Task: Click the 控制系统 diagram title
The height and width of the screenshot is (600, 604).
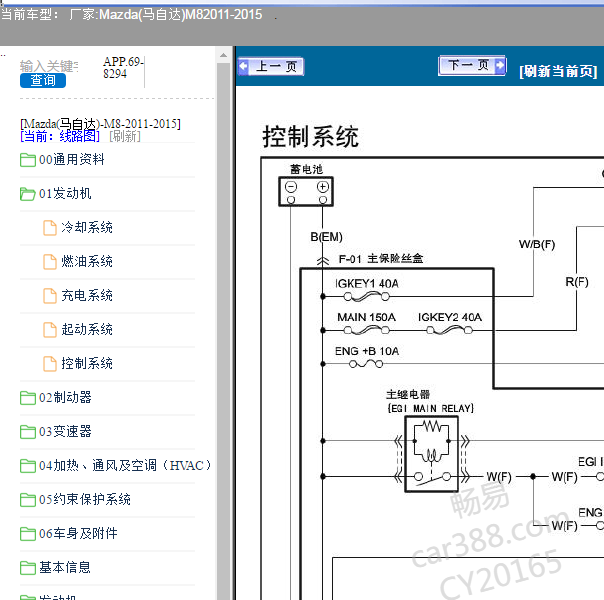Action: (x=310, y=136)
